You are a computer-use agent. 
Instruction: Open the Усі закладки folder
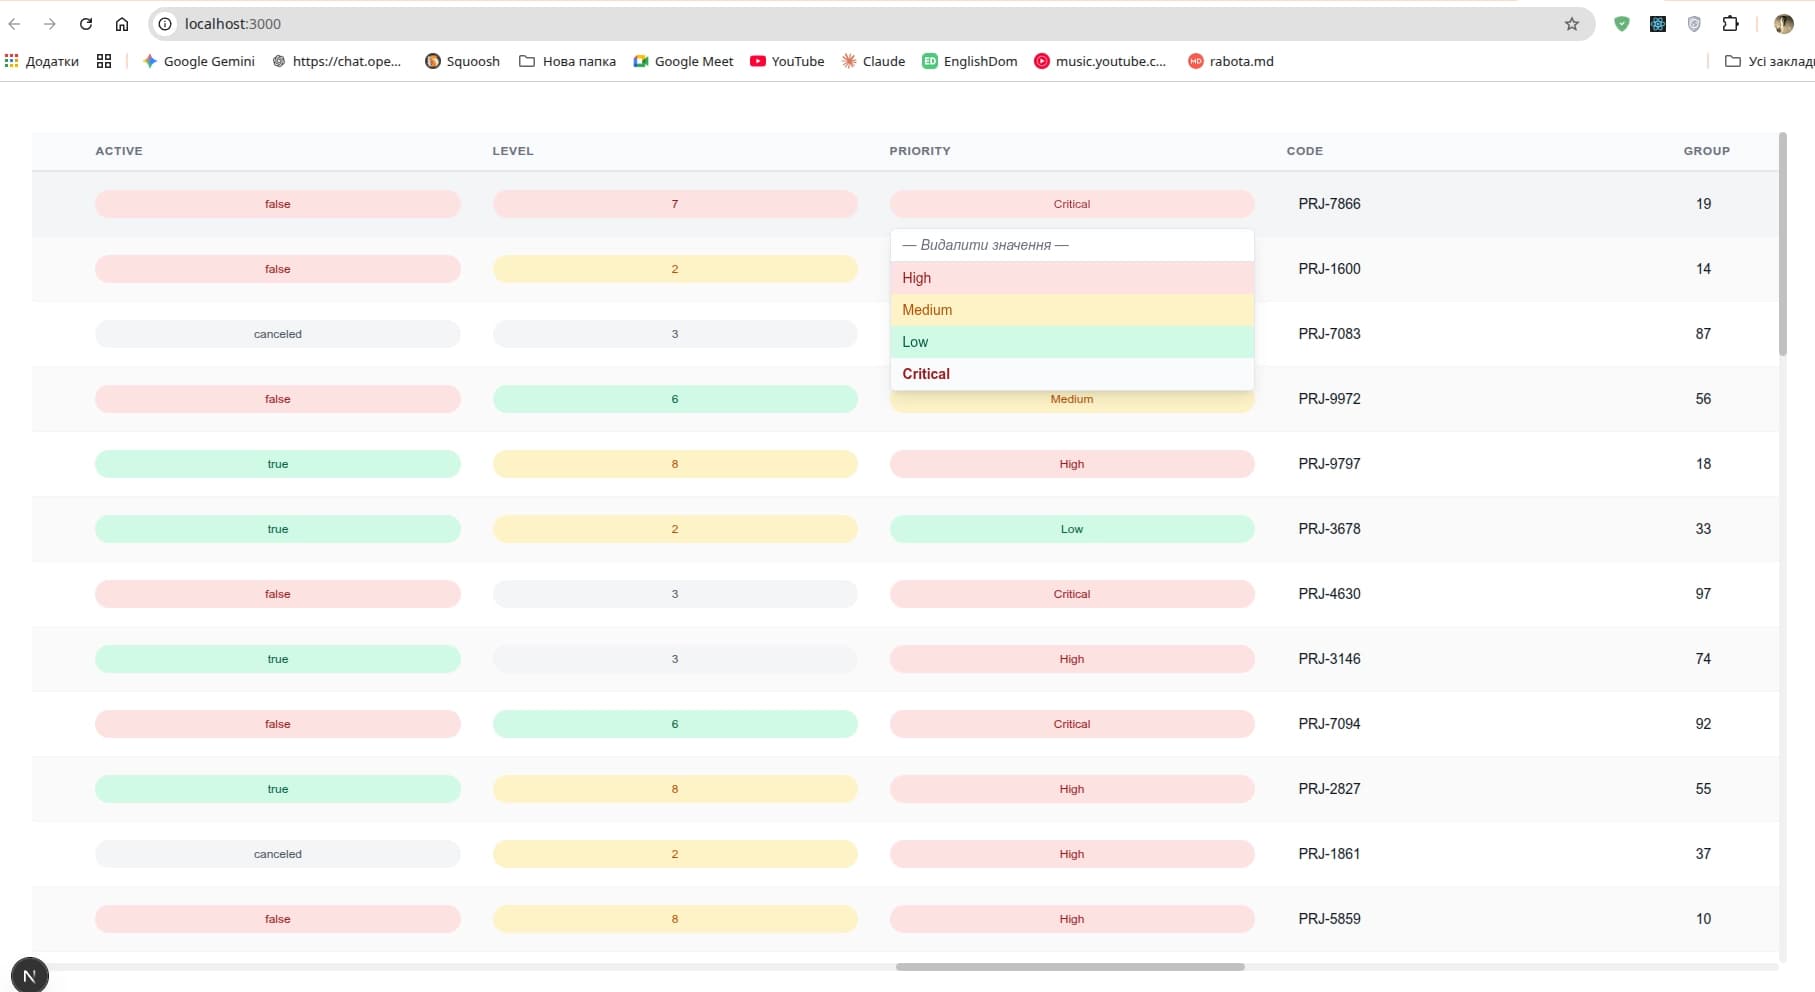[1770, 61]
